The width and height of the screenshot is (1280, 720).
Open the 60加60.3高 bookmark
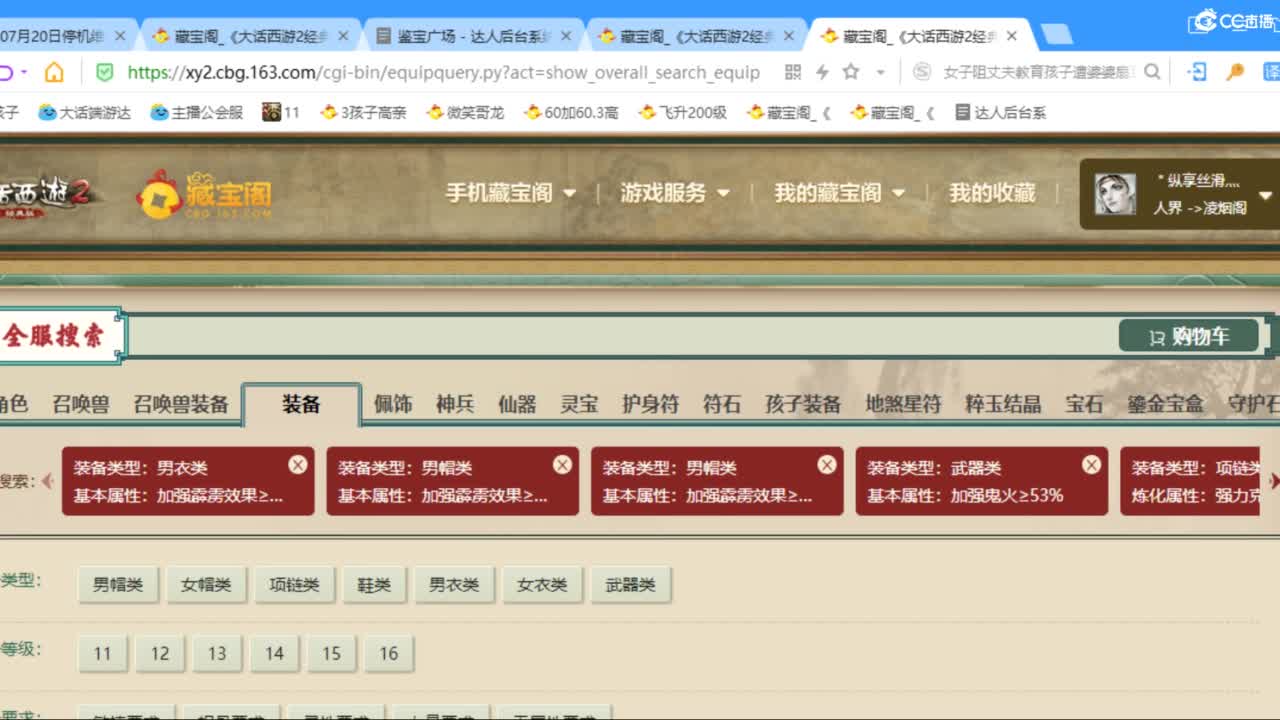(571, 112)
